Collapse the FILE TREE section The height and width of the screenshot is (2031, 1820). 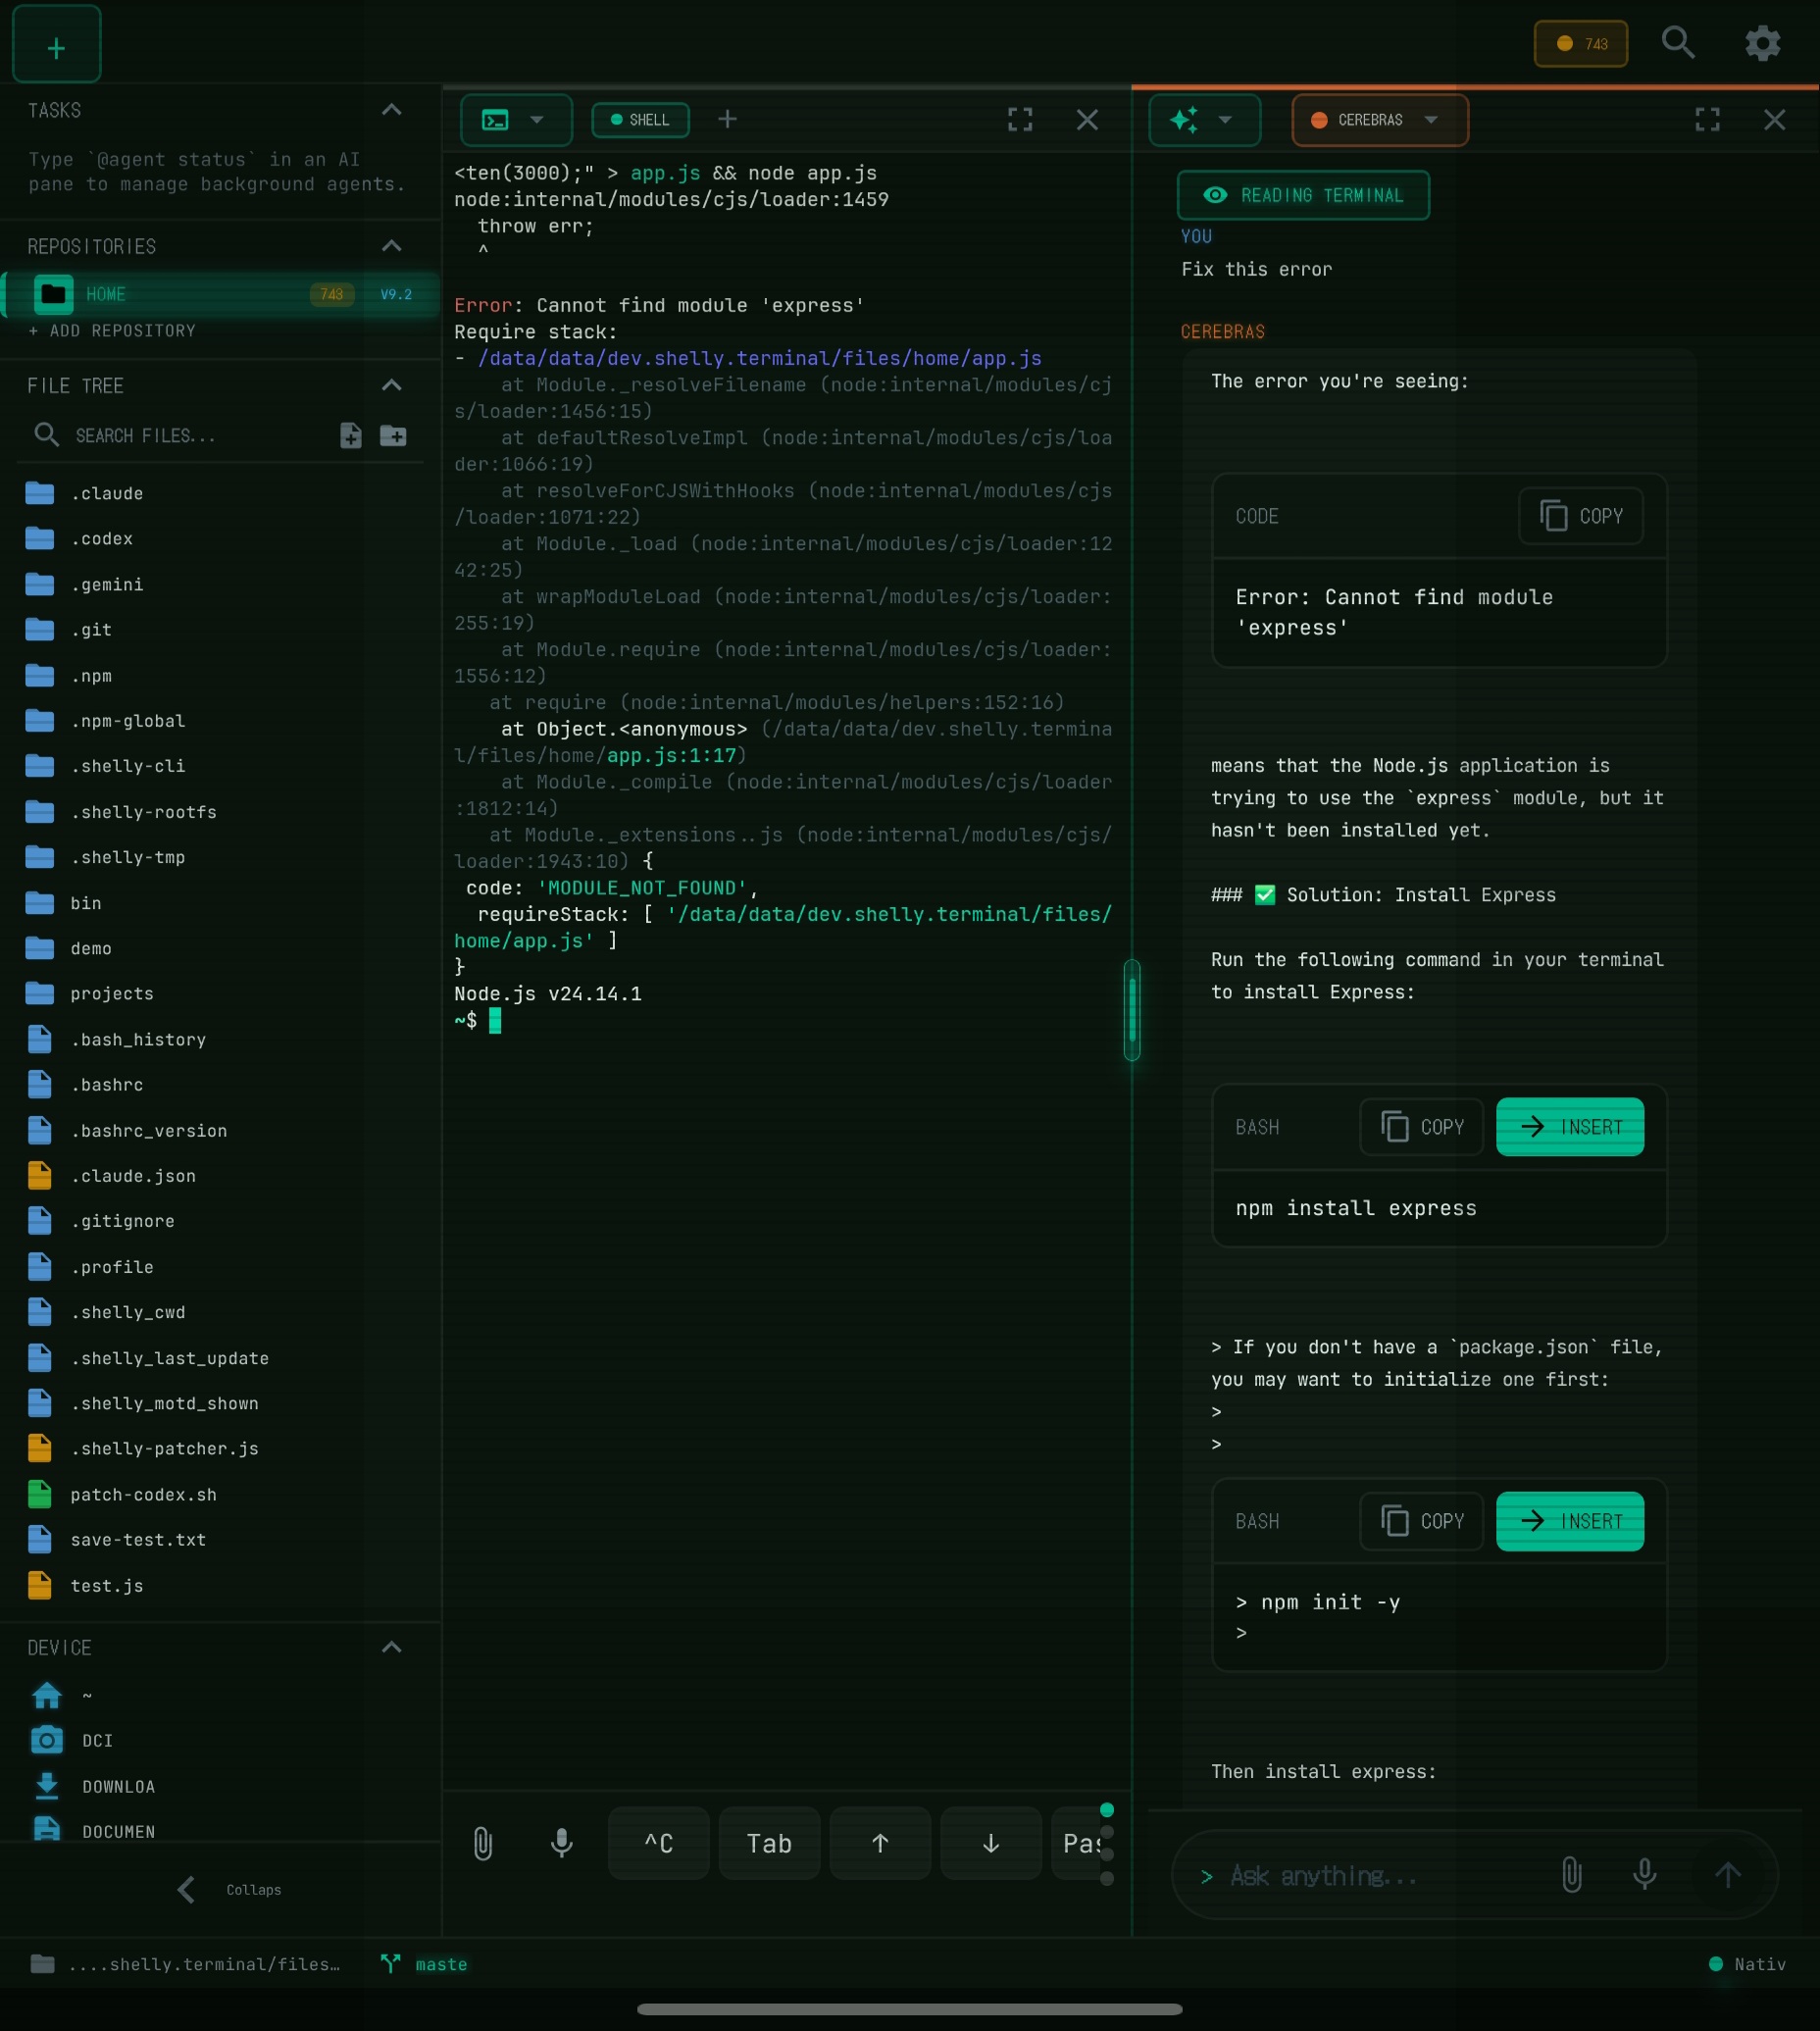[392, 386]
